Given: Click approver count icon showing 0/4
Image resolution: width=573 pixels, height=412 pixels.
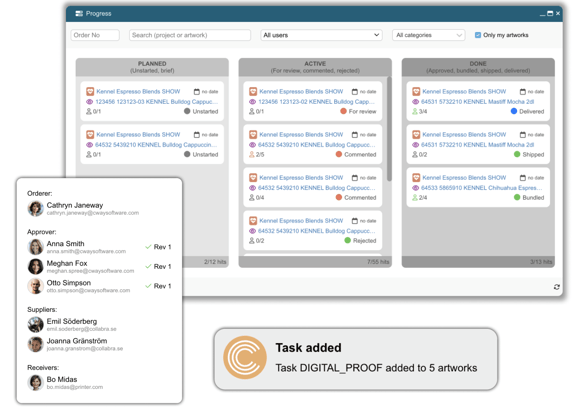Looking at the screenshot, I should [x=252, y=198].
